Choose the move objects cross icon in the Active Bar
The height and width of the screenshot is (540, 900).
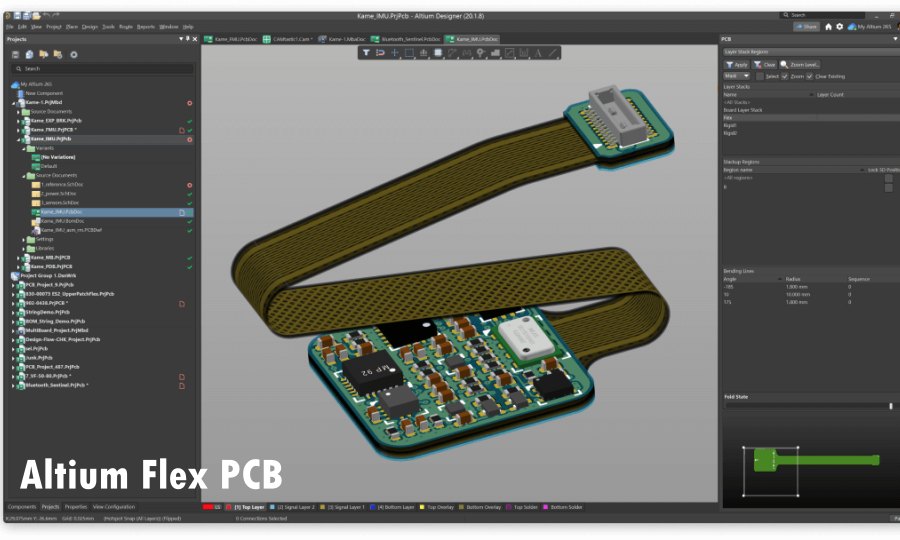395,53
